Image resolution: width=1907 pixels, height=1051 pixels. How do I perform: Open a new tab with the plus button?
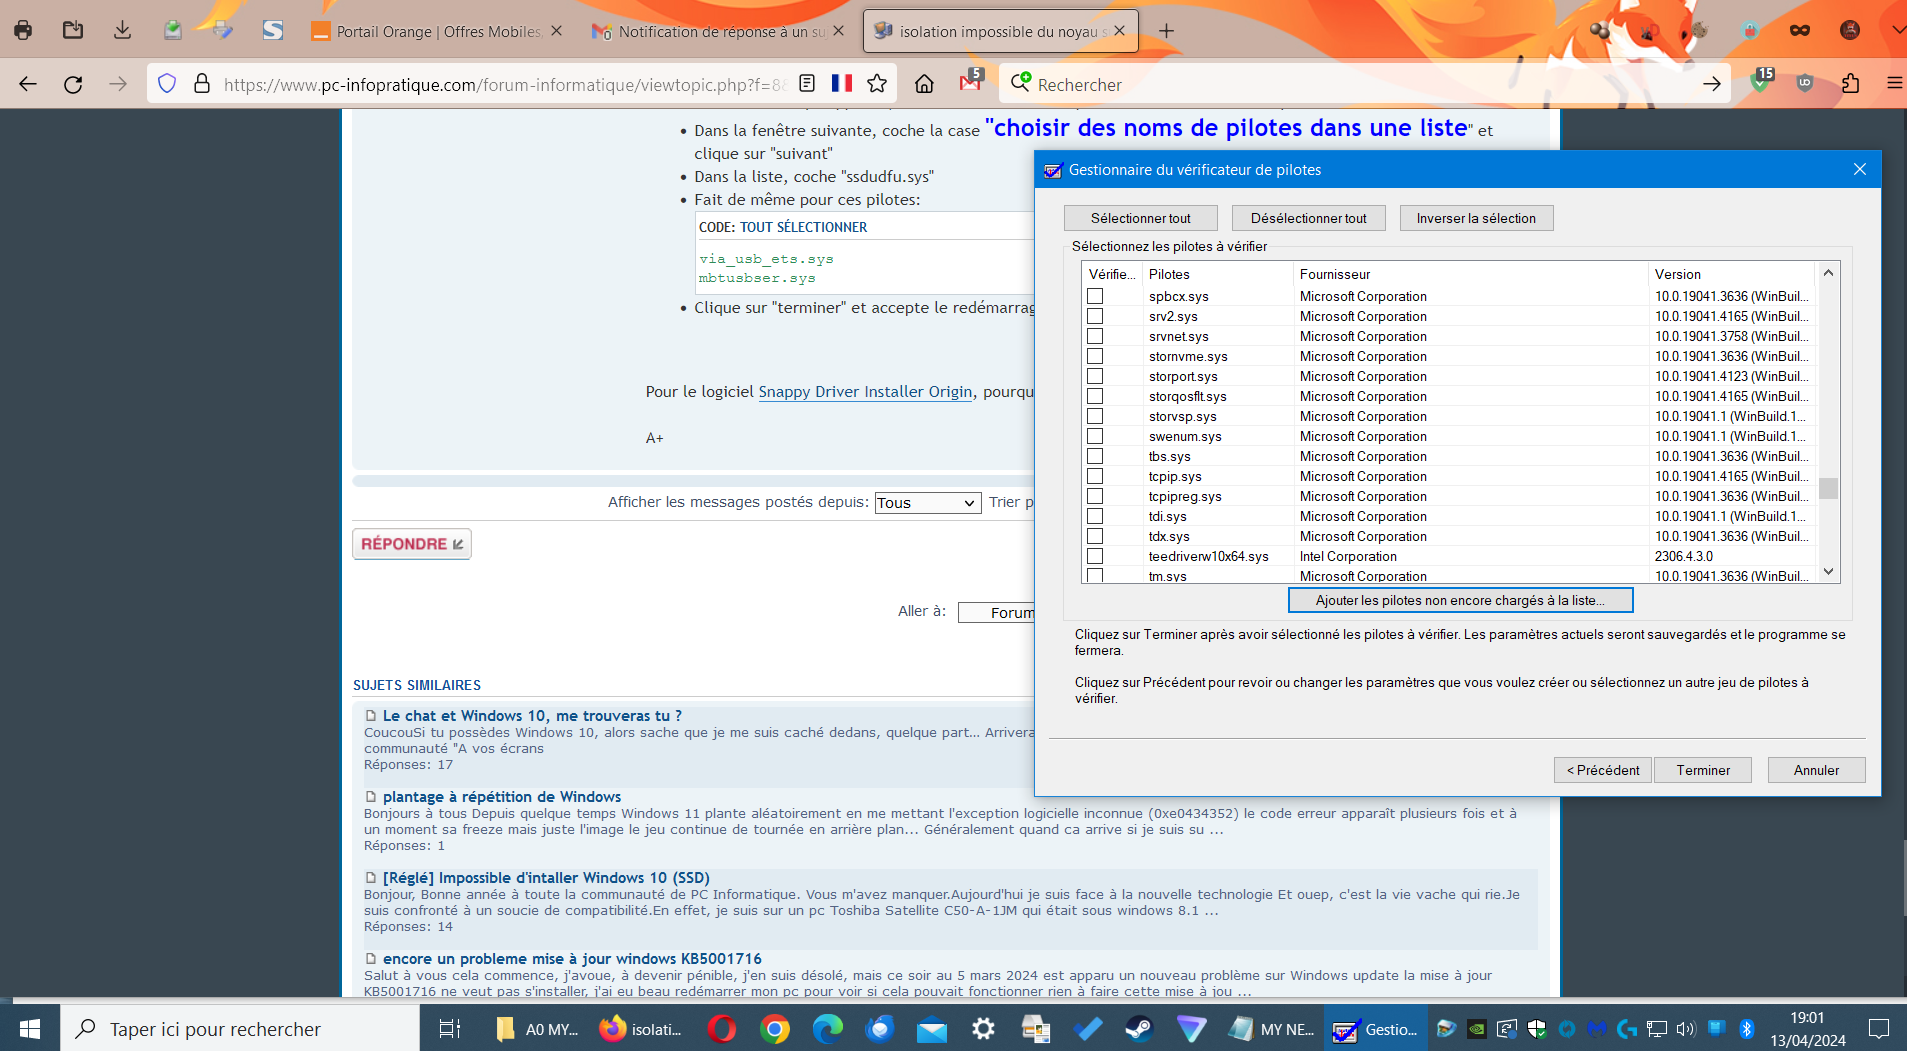click(1166, 31)
